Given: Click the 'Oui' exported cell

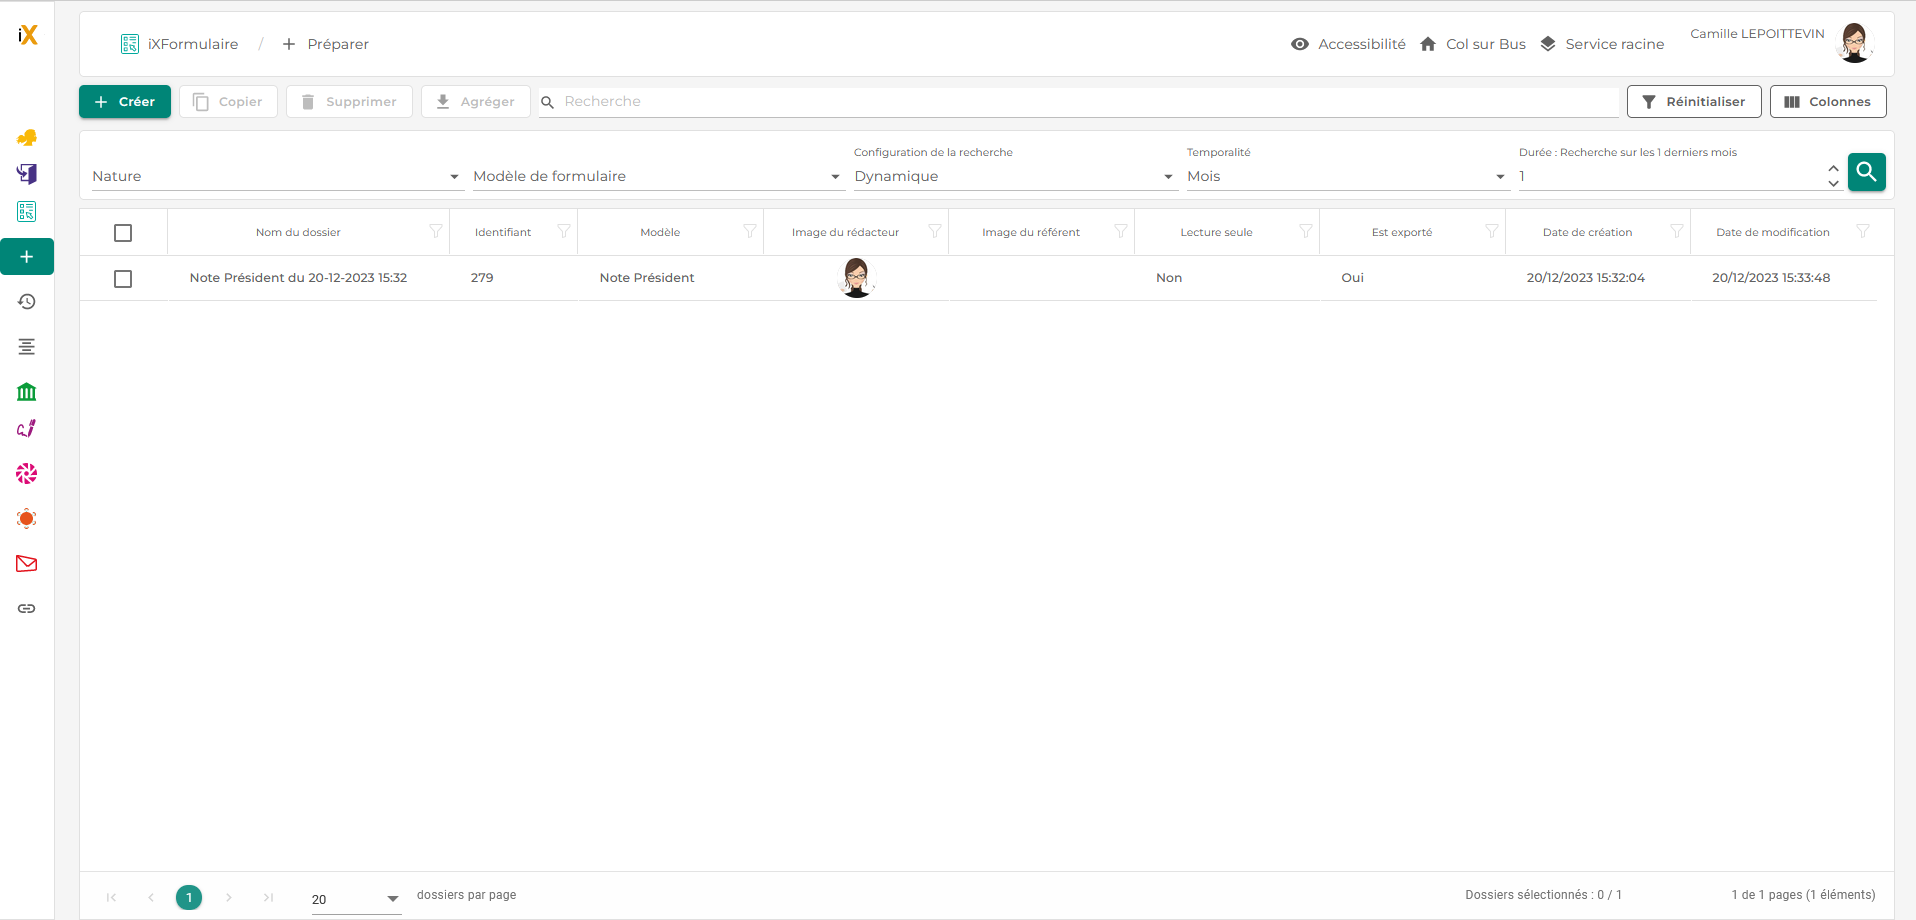Looking at the screenshot, I should [x=1352, y=278].
